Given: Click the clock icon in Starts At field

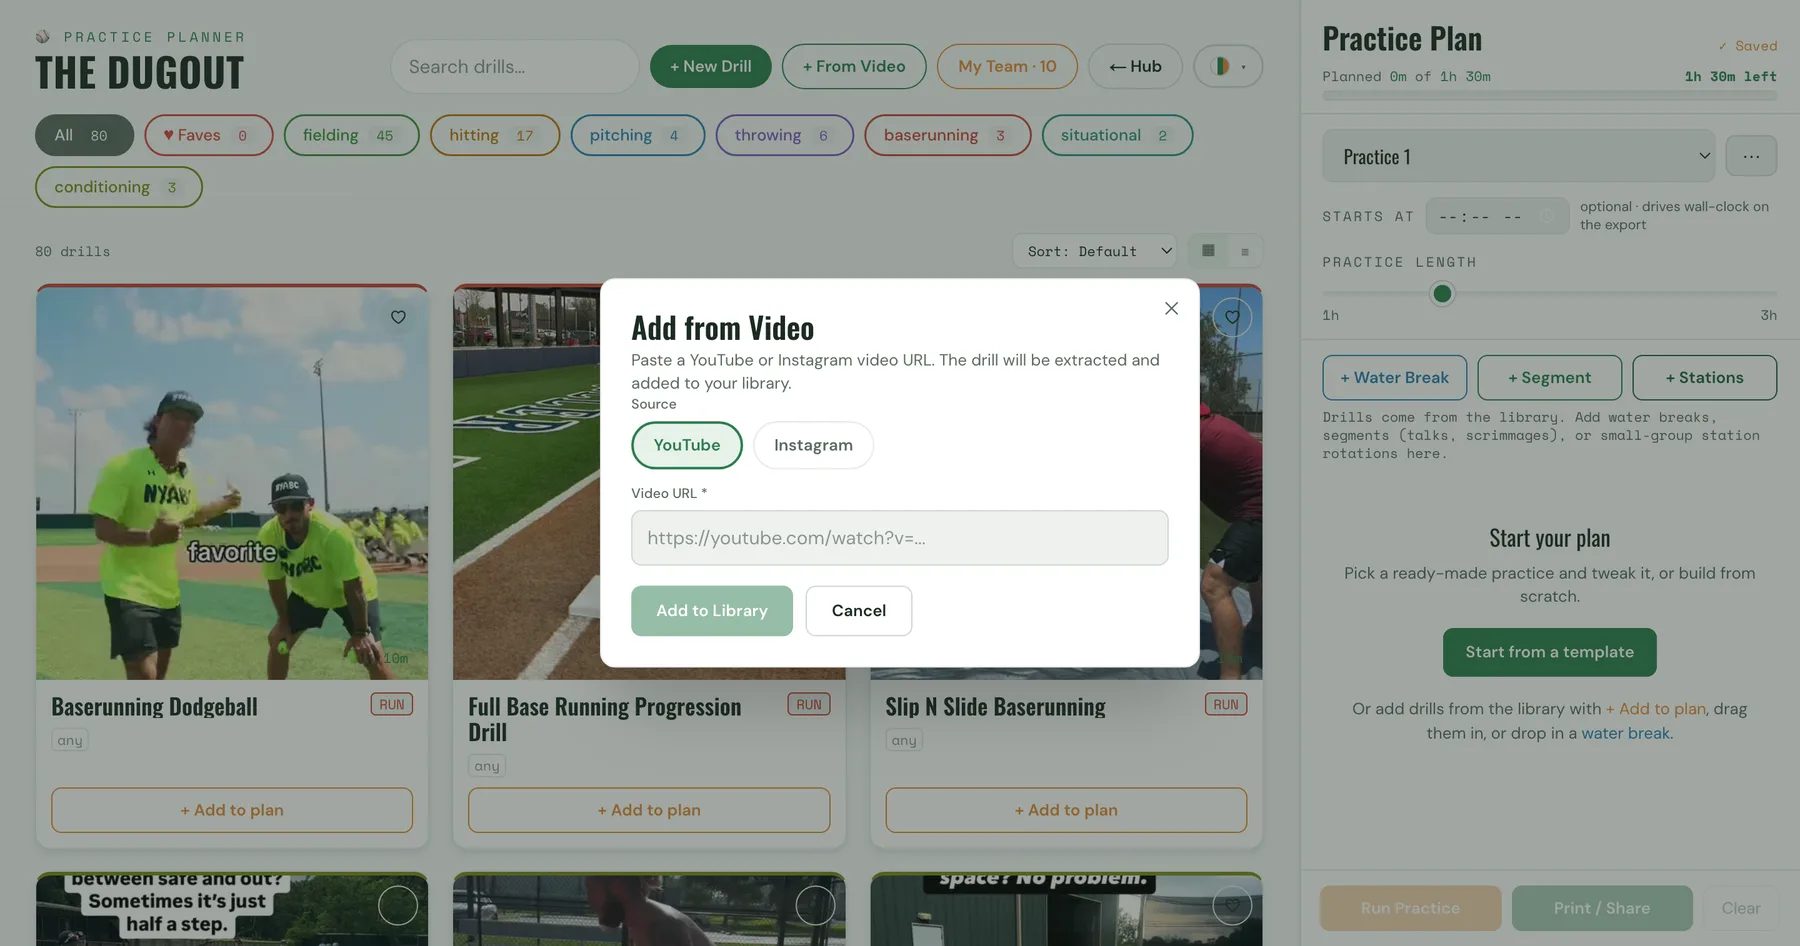Looking at the screenshot, I should click(x=1548, y=216).
